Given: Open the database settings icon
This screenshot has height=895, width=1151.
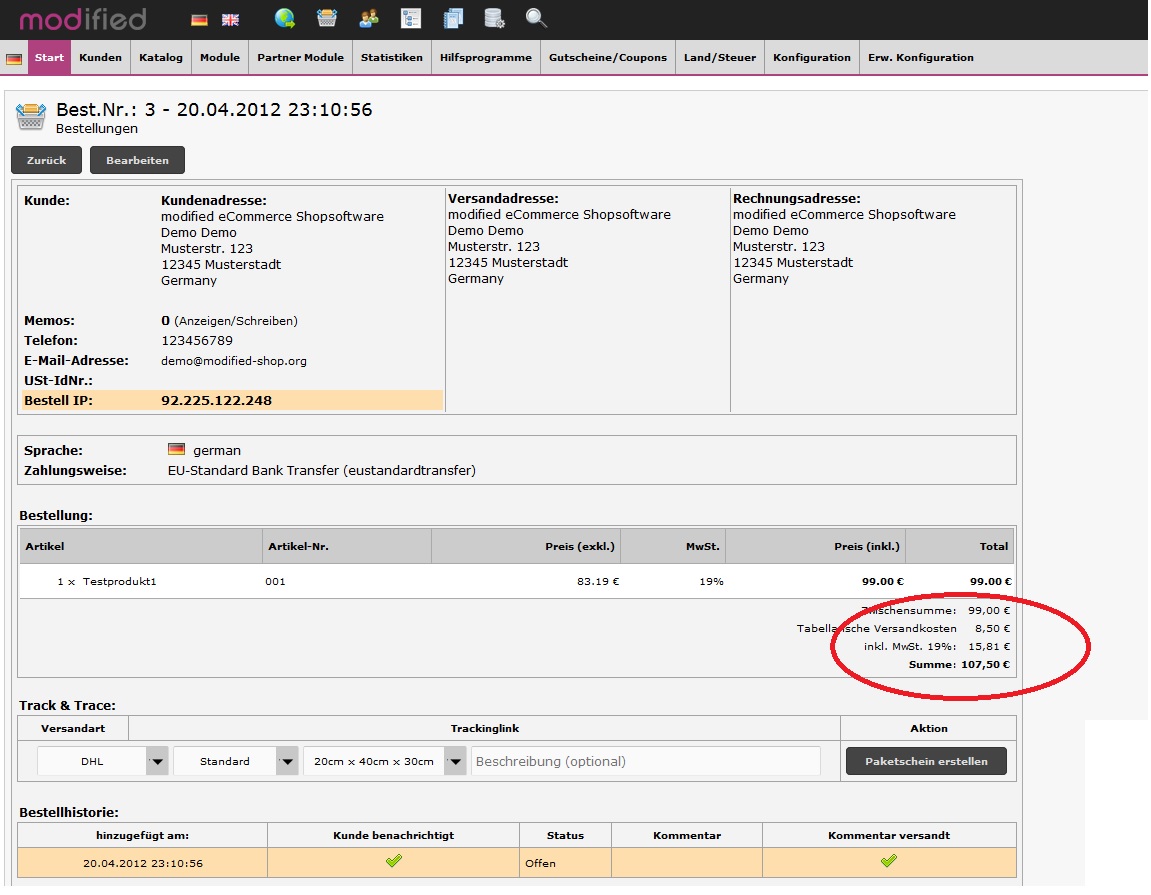Looking at the screenshot, I should 494,18.
